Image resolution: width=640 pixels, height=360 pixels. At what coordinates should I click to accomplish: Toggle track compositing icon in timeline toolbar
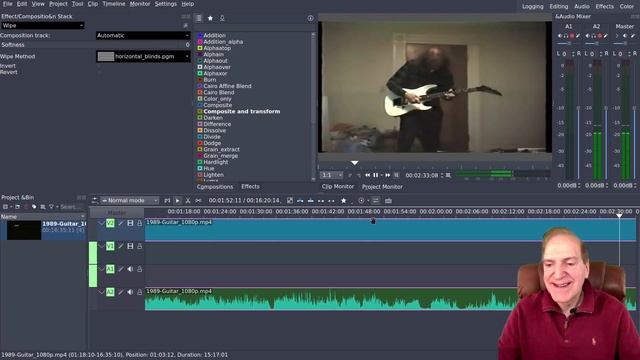[x=94, y=200]
